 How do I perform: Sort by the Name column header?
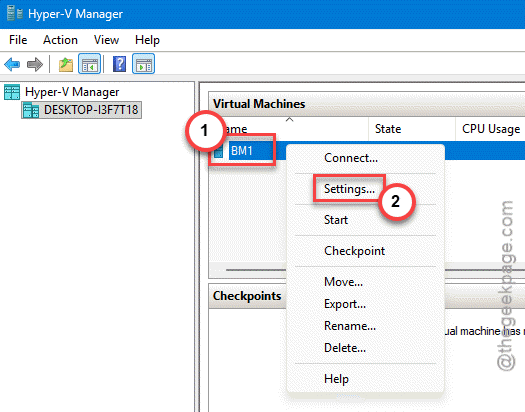click(x=289, y=129)
